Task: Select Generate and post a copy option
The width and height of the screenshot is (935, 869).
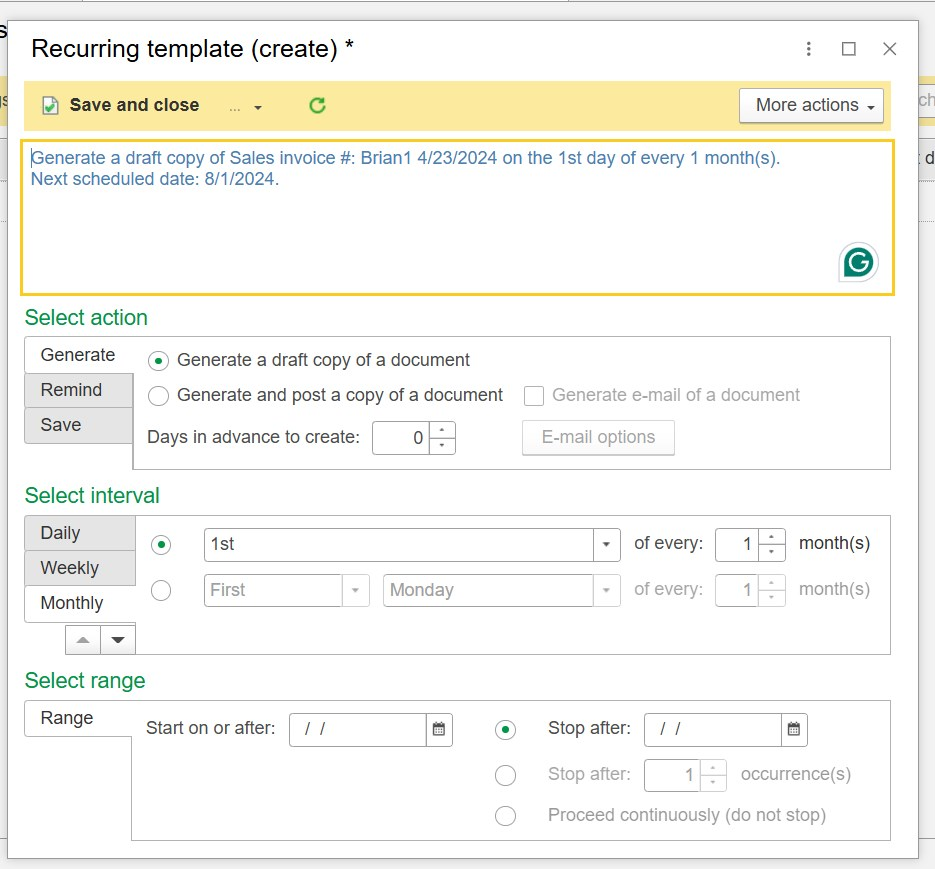Action: pos(158,395)
